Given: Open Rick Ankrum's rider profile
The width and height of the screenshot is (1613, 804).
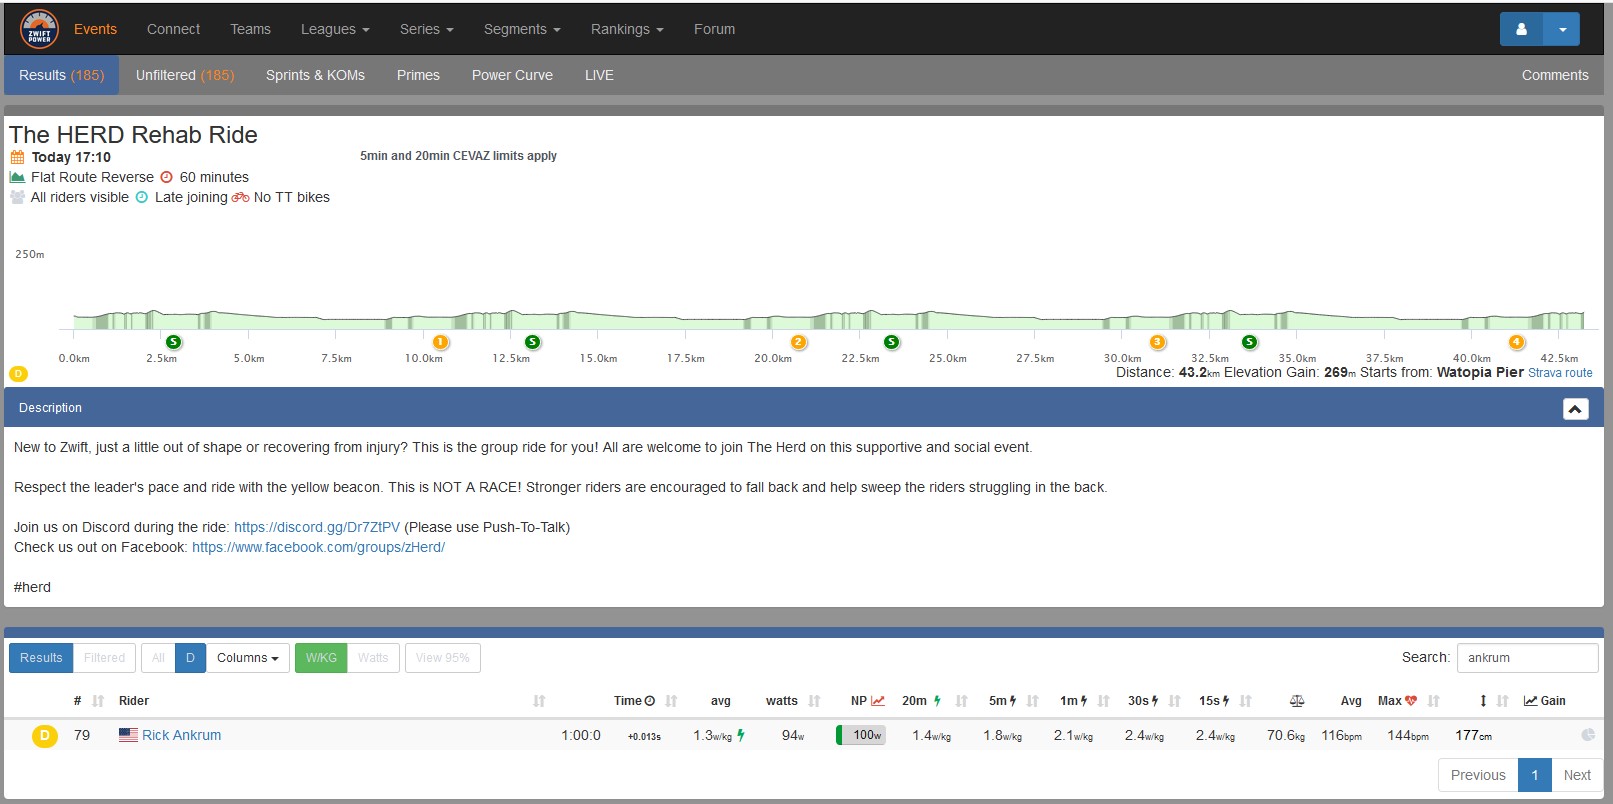Looking at the screenshot, I should pos(181,735).
